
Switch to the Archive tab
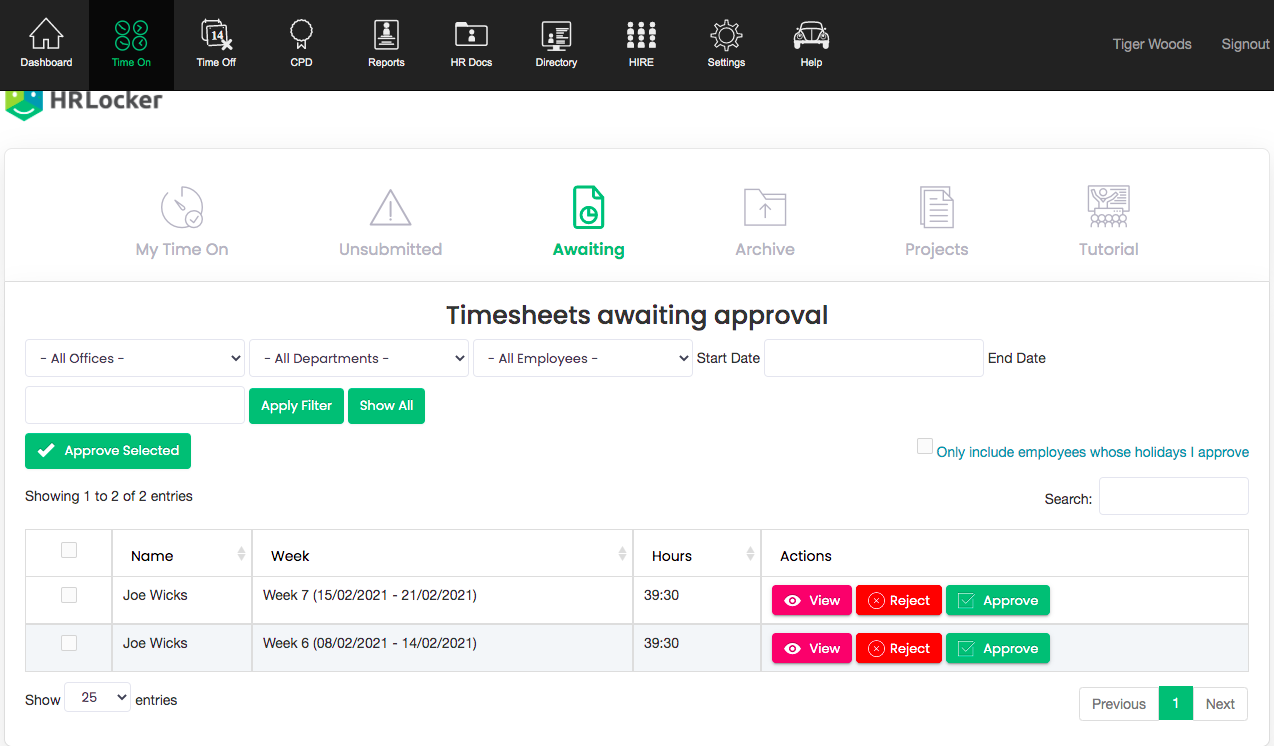coord(765,220)
